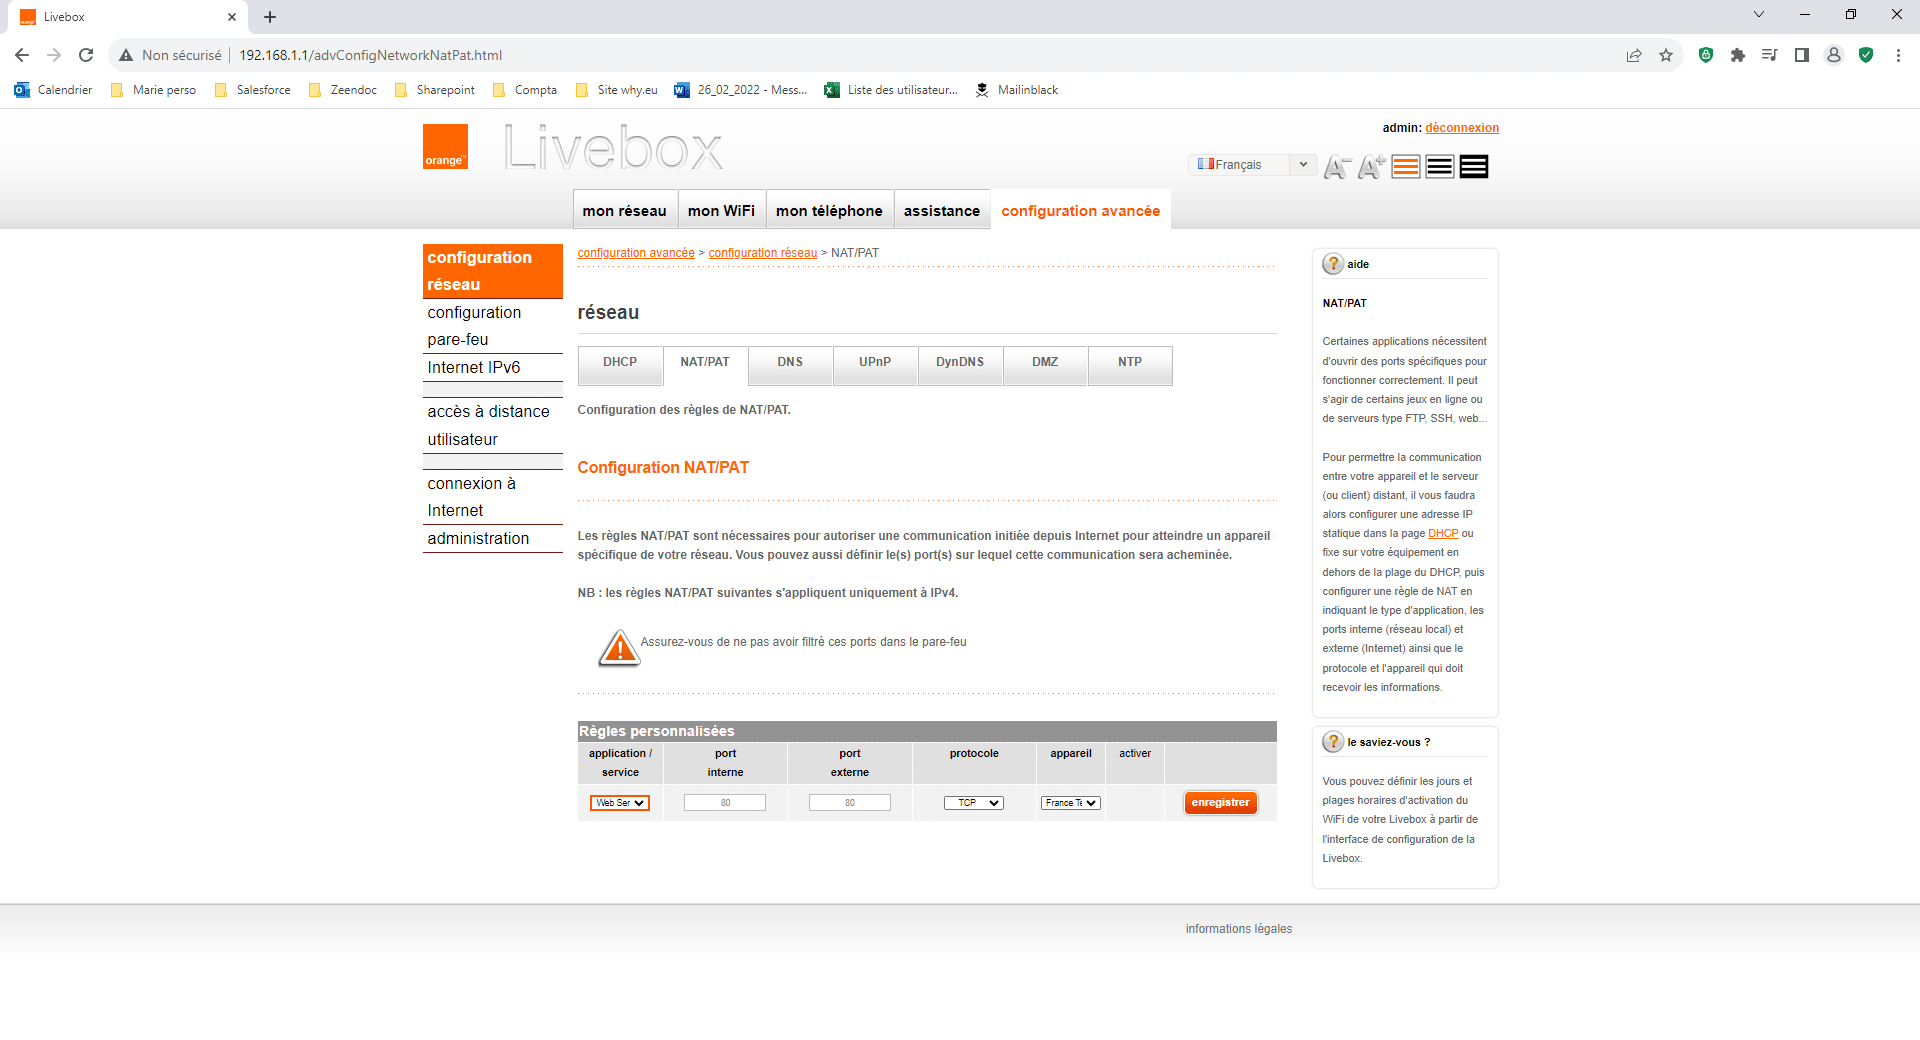Toggle the browser side panel icon
This screenshot has width=1920, height=1040.
point(1802,55)
